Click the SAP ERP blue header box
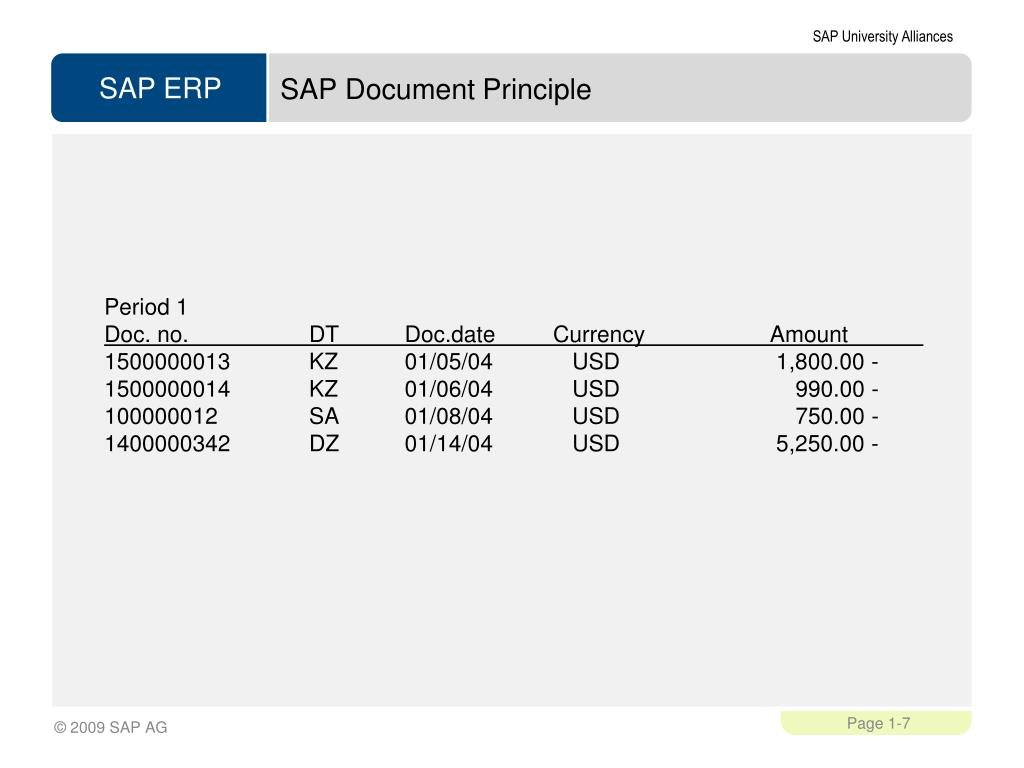The height and width of the screenshot is (768, 1024). (159, 88)
